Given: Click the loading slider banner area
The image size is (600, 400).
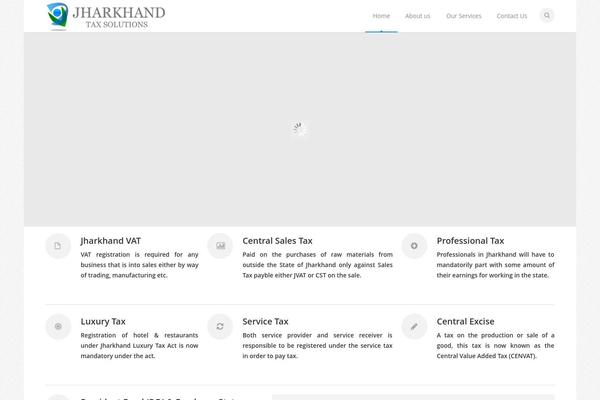Looking at the screenshot, I should point(300,129).
